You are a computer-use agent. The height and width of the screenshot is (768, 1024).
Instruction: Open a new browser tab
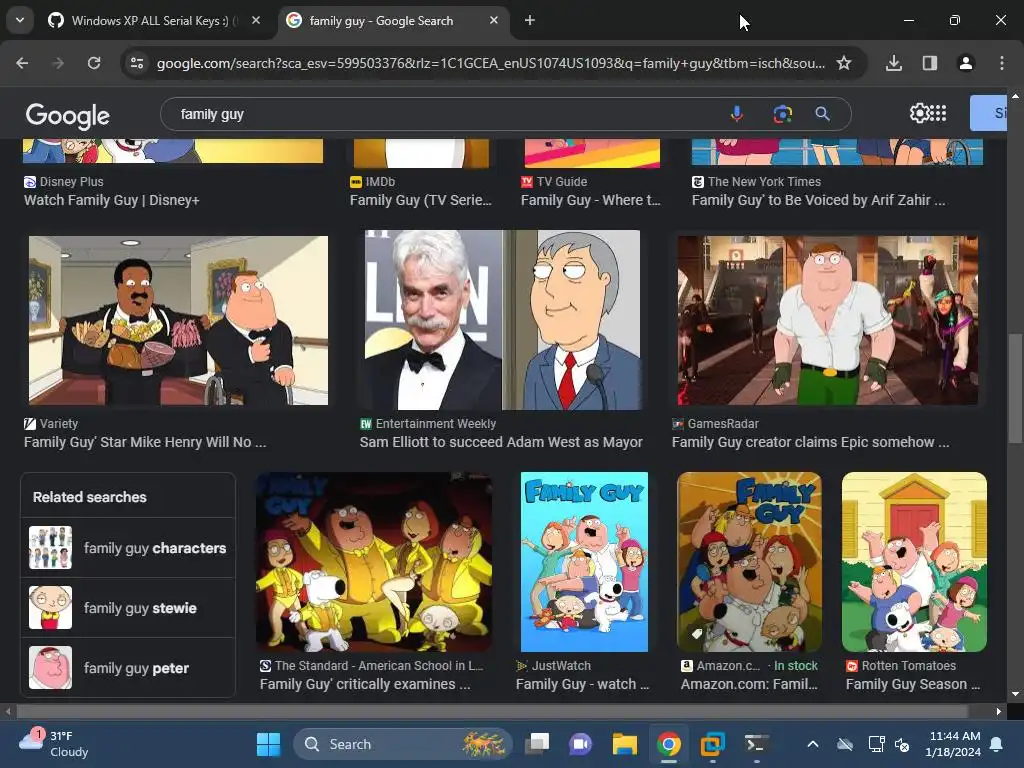coord(530,20)
